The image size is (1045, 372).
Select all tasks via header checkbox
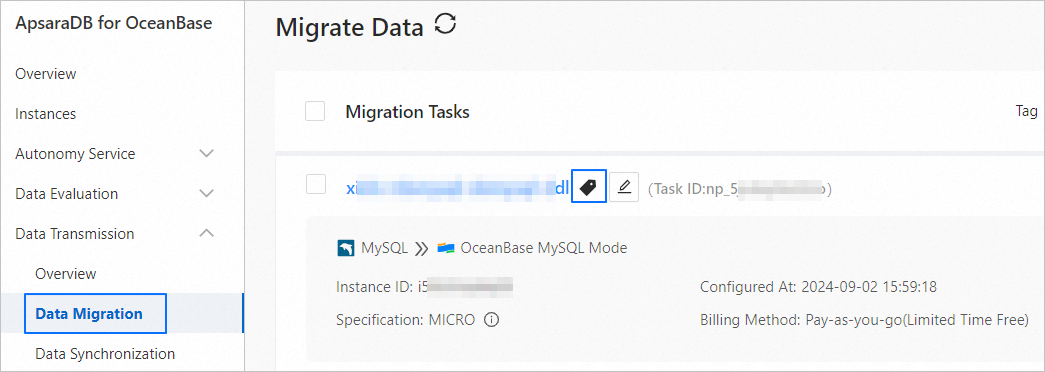[x=315, y=111]
